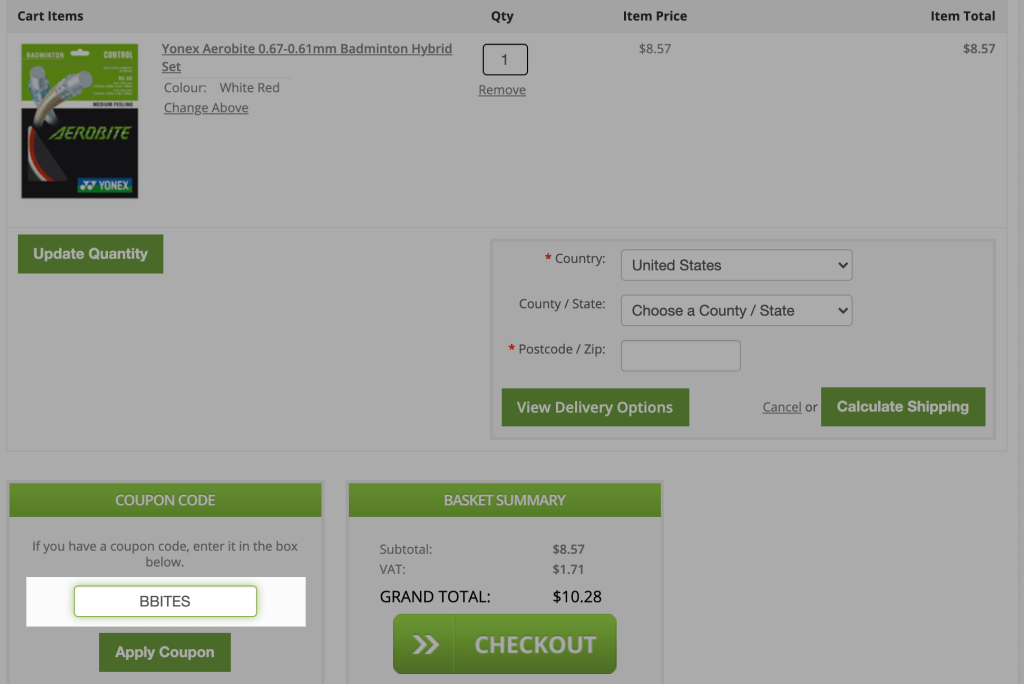Remove the item from the cart
Screen dimensions: 1024x684
502,90
